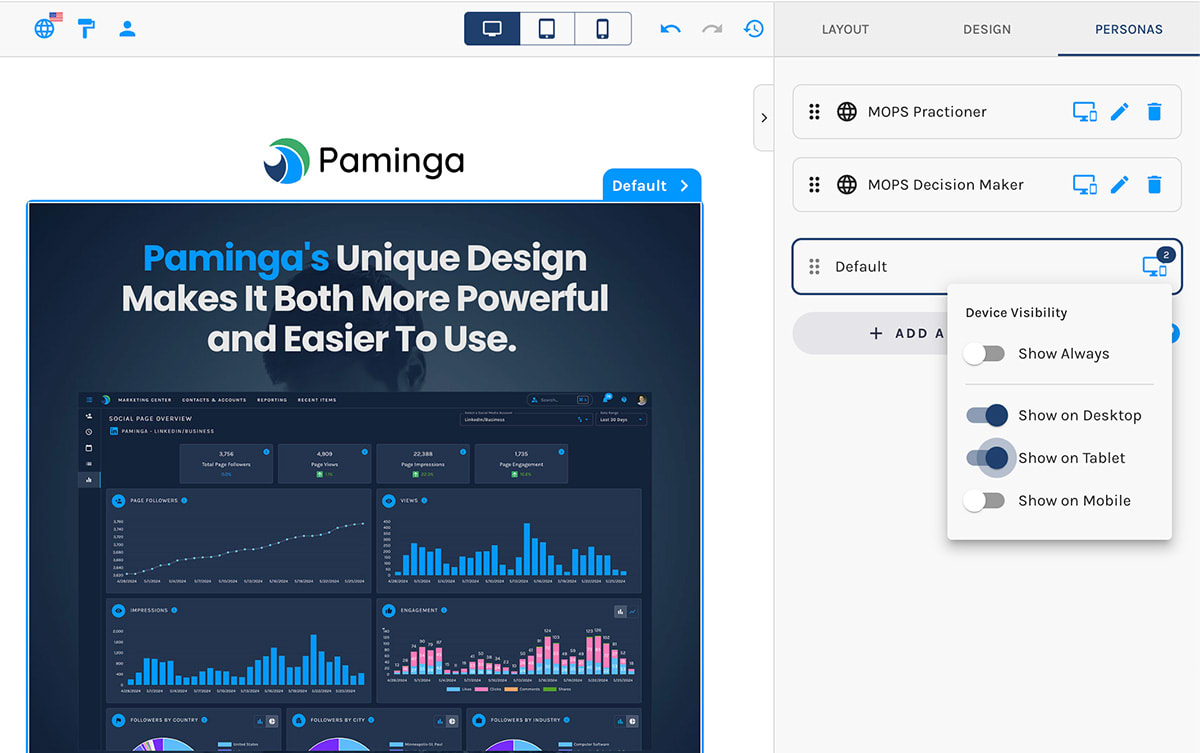Undo the last change

[x=670, y=29]
